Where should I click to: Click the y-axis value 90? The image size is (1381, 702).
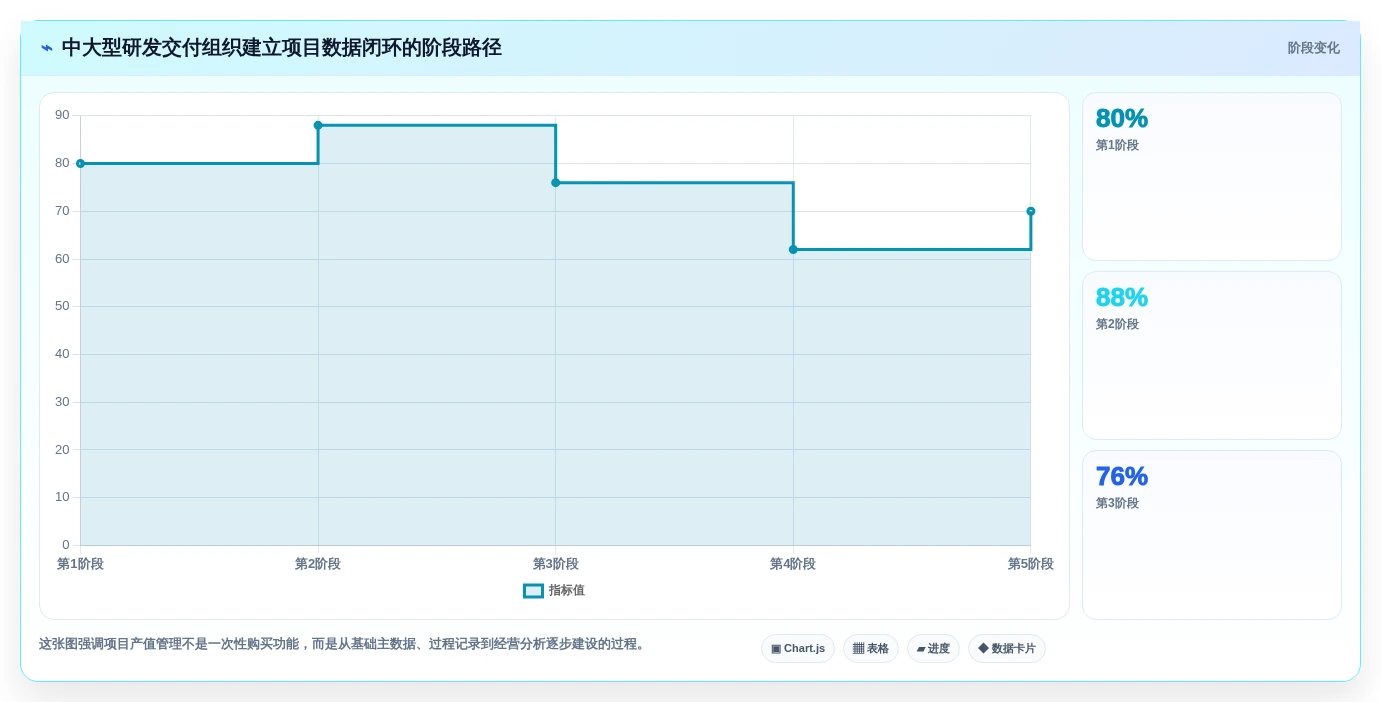62,115
